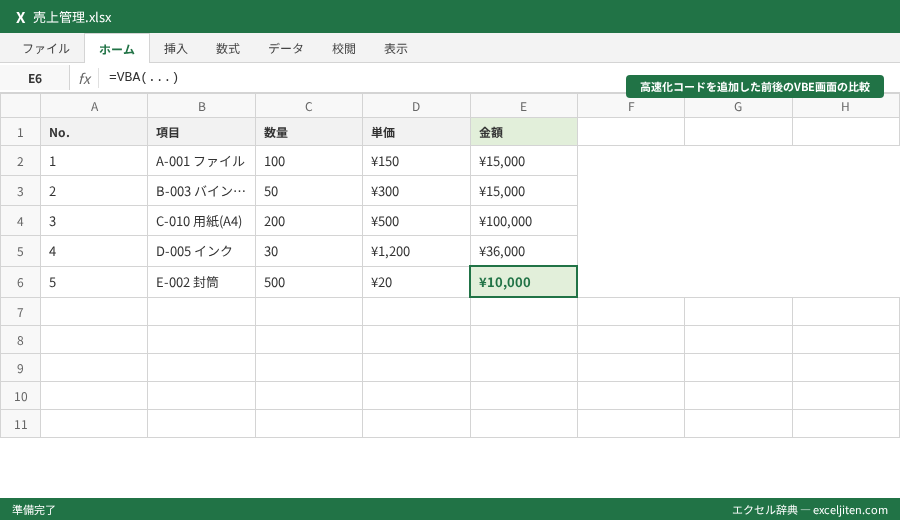Viewport: 900px width, 520px height.
Task: Click the fx insert function icon
Action: pos(84,78)
